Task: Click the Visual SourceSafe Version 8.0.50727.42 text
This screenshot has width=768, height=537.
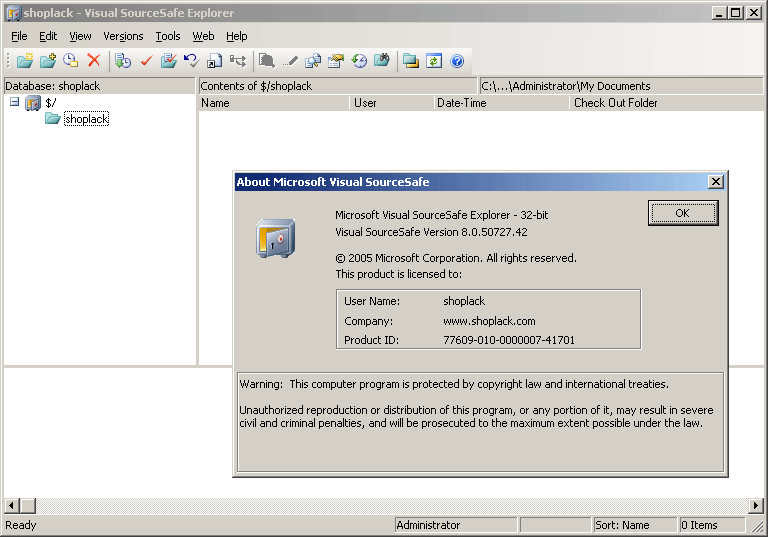Action: pyautogui.click(x=431, y=232)
